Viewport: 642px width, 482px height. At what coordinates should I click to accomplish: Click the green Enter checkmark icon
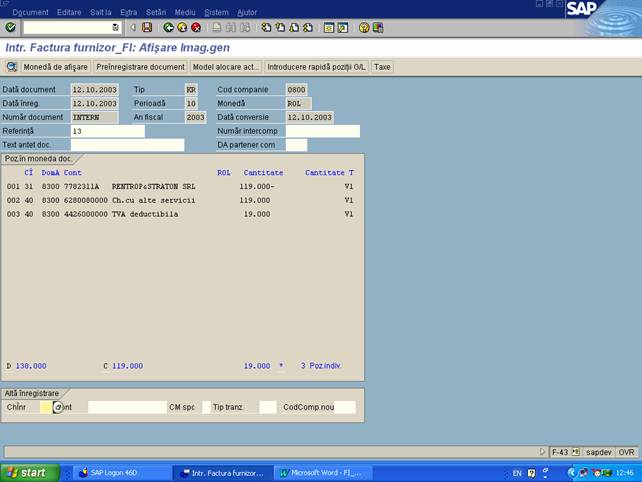tap(10, 28)
